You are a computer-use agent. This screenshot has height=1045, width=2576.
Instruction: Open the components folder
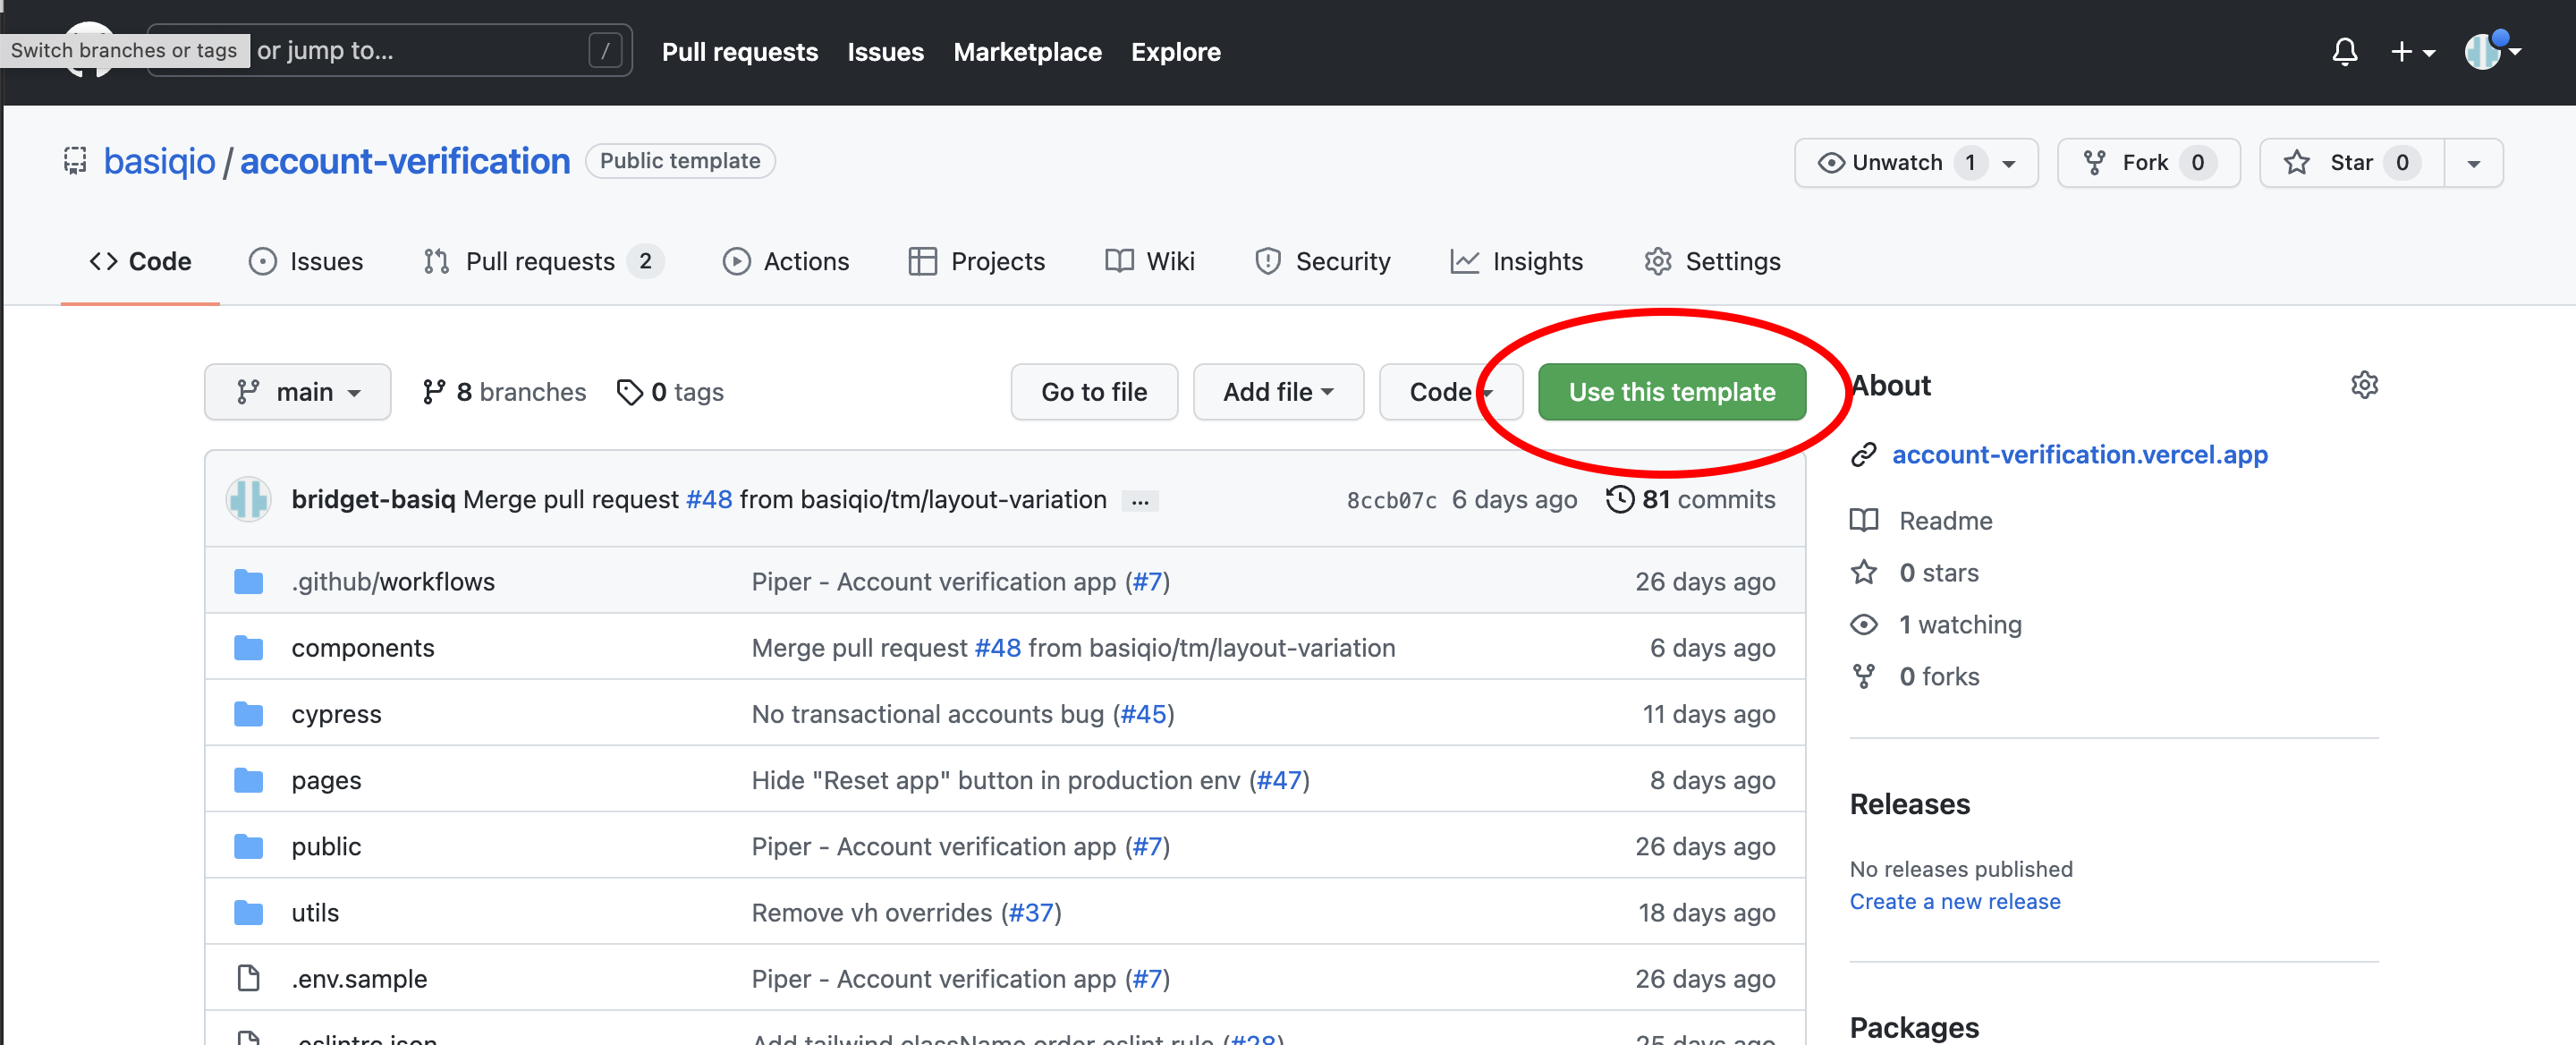(362, 648)
